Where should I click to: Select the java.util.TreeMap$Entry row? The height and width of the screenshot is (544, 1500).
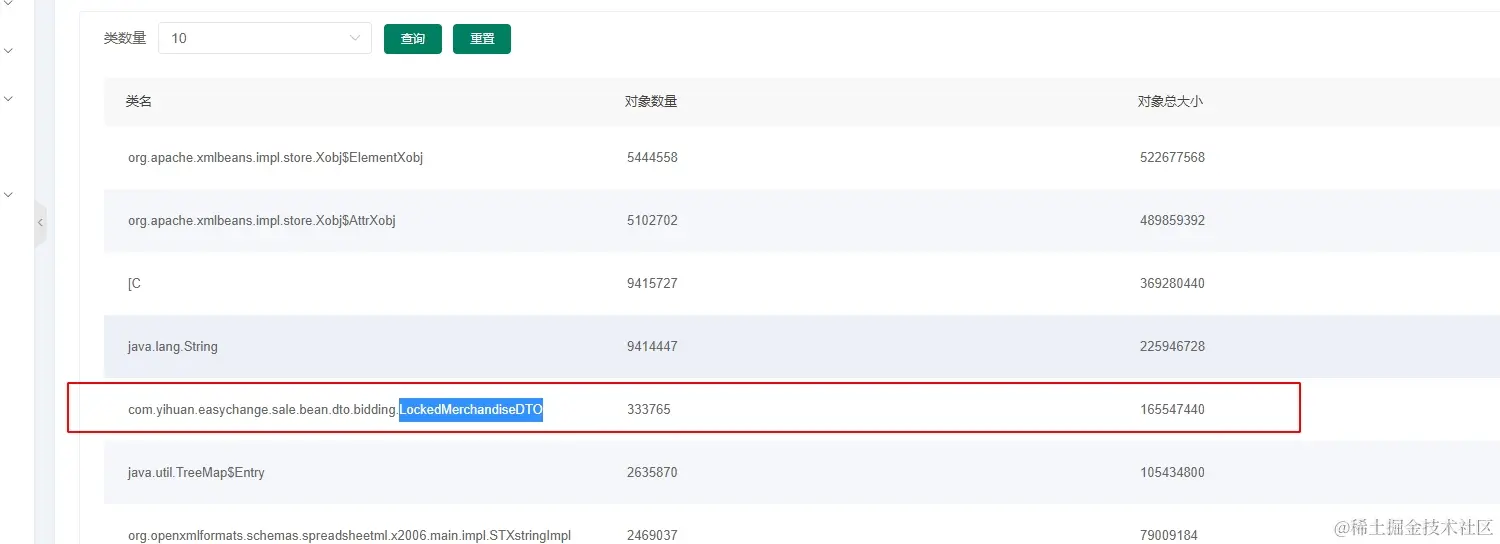click(x=800, y=472)
